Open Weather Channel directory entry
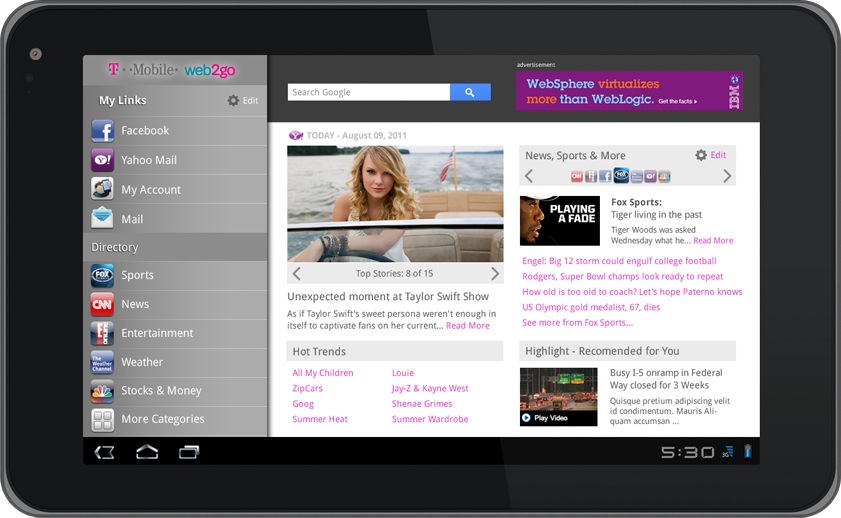Viewport: 841px width, 518px height. point(175,362)
